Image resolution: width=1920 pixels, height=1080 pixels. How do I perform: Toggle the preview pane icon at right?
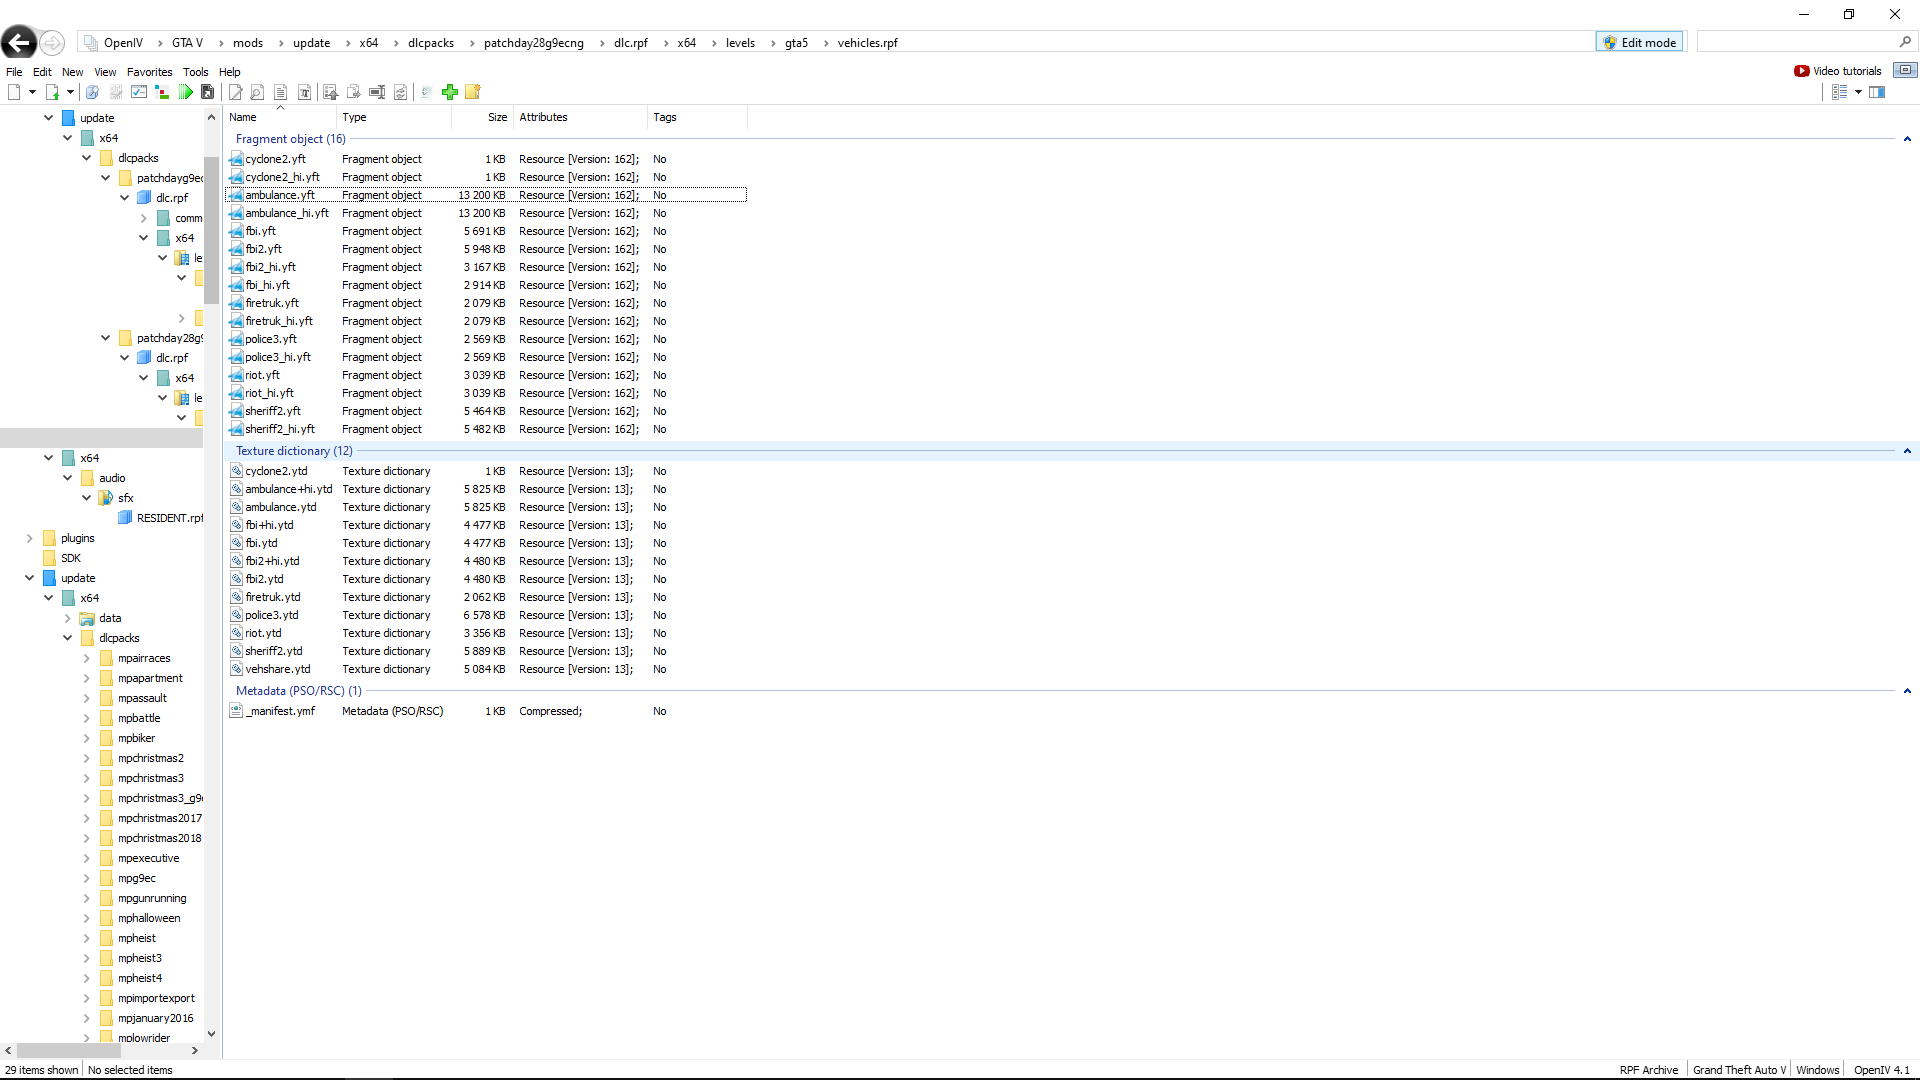point(1877,92)
